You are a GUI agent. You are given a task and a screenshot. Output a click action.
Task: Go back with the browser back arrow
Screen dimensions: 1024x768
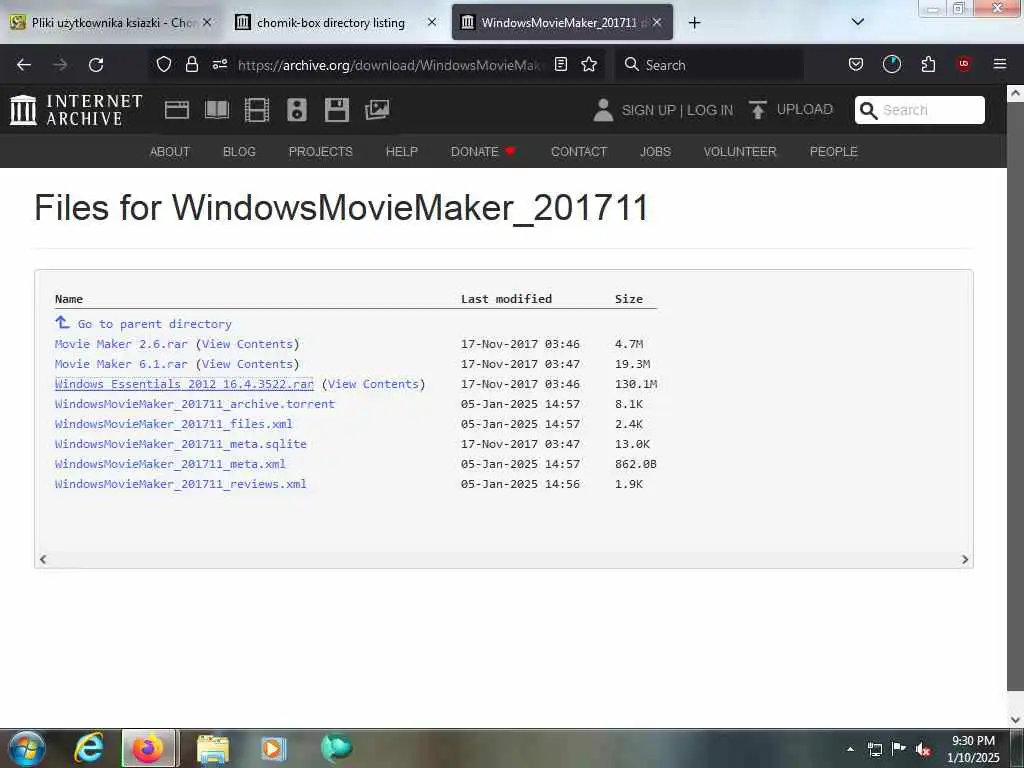click(x=24, y=65)
